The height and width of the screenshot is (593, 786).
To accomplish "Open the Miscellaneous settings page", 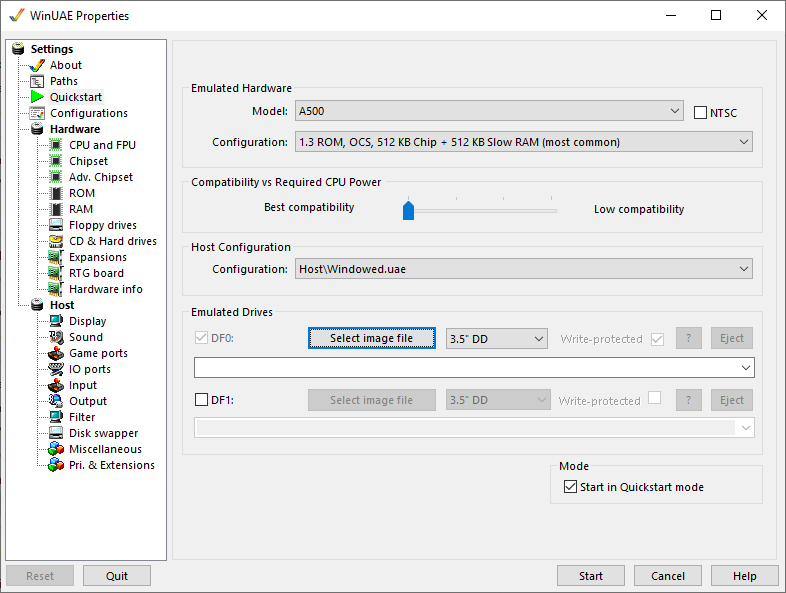I will pyautogui.click(x=105, y=449).
